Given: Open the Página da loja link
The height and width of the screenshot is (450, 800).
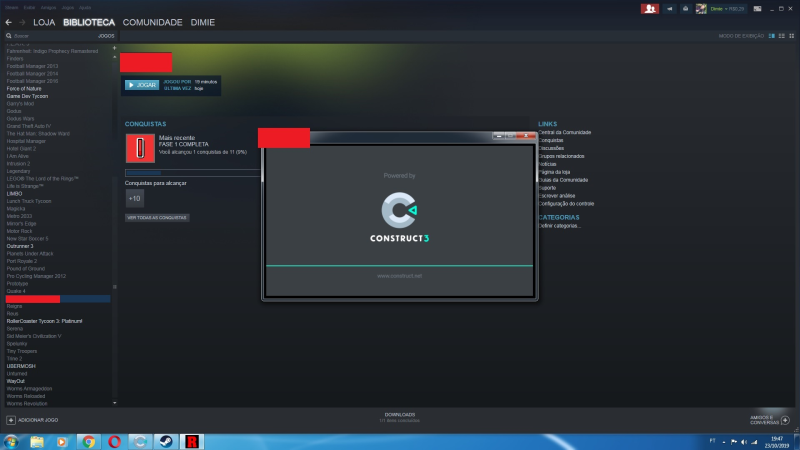Looking at the screenshot, I should coord(554,172).
